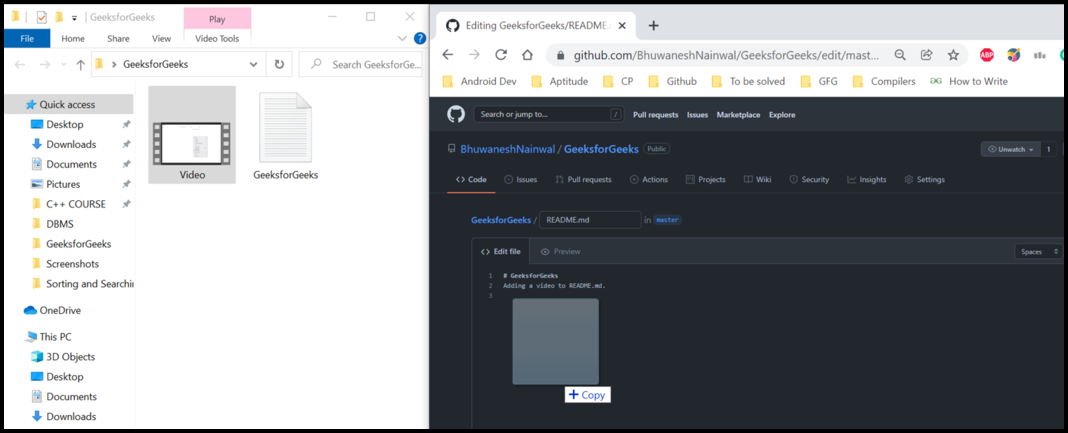1068x433 pixels.
Task: Open the GFG bookmark folder
Action: [x=819, y=81]
